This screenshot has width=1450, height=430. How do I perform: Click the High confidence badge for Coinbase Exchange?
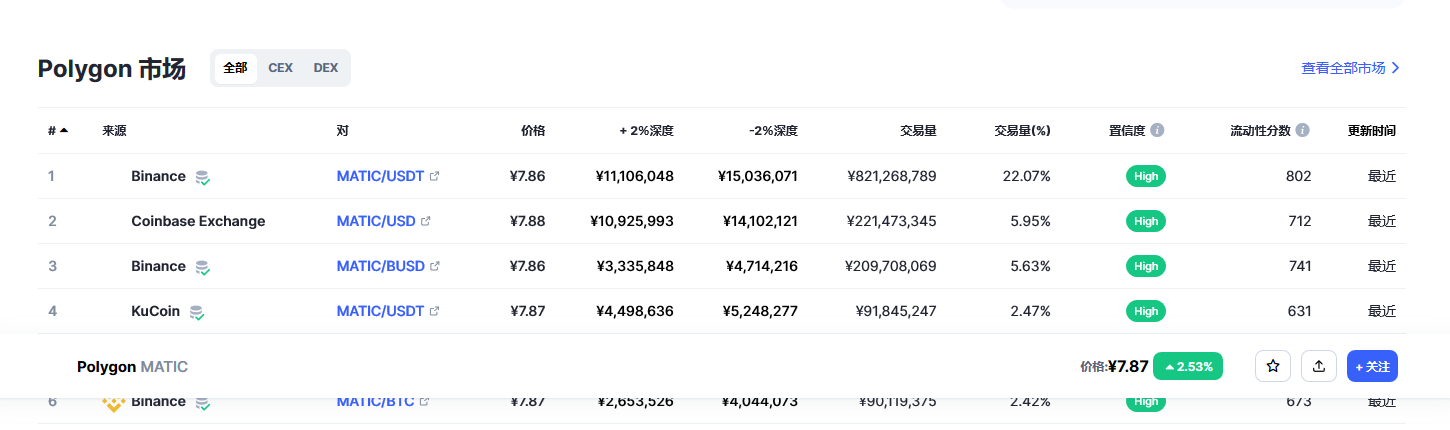pyautogui.click(x=1146, y=221)
